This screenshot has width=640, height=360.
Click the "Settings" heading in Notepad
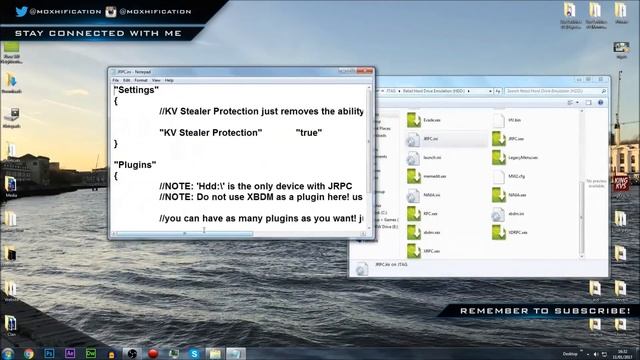(136, 90)
